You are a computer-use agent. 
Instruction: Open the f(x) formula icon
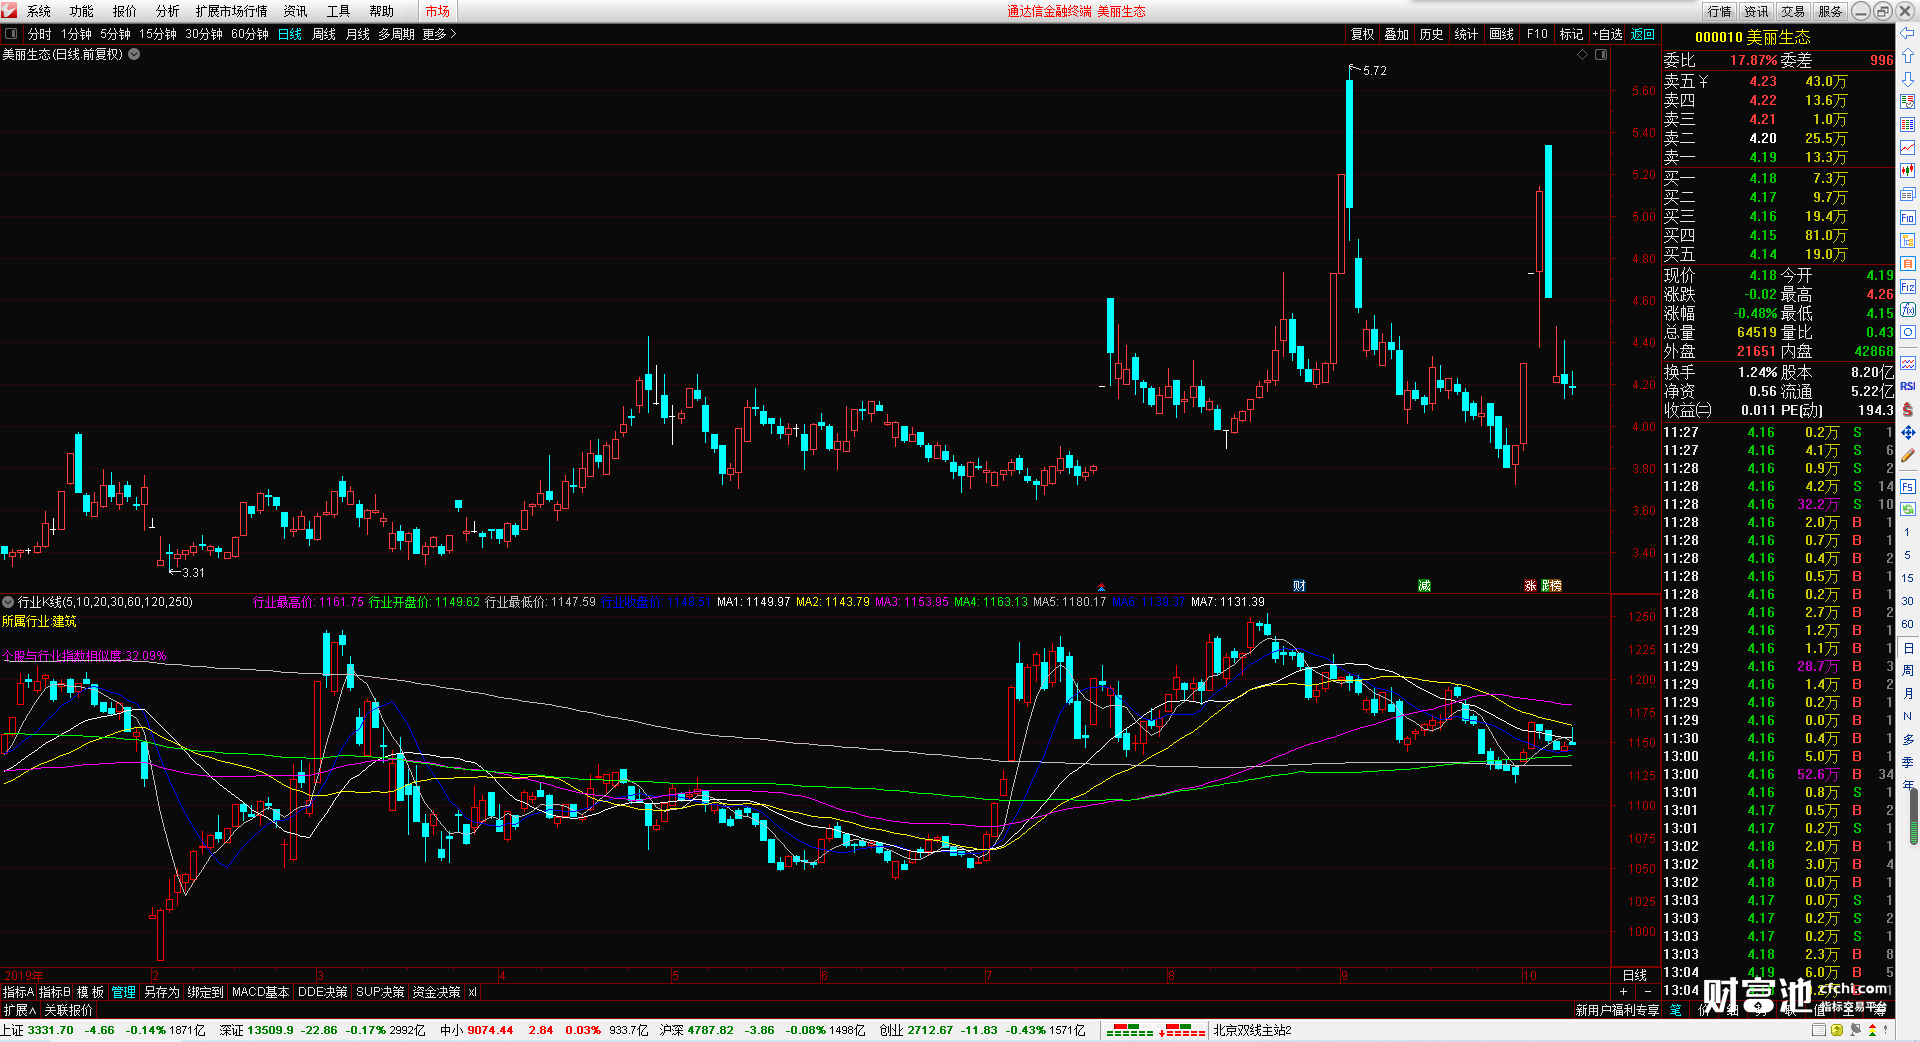coord(1908,310)
